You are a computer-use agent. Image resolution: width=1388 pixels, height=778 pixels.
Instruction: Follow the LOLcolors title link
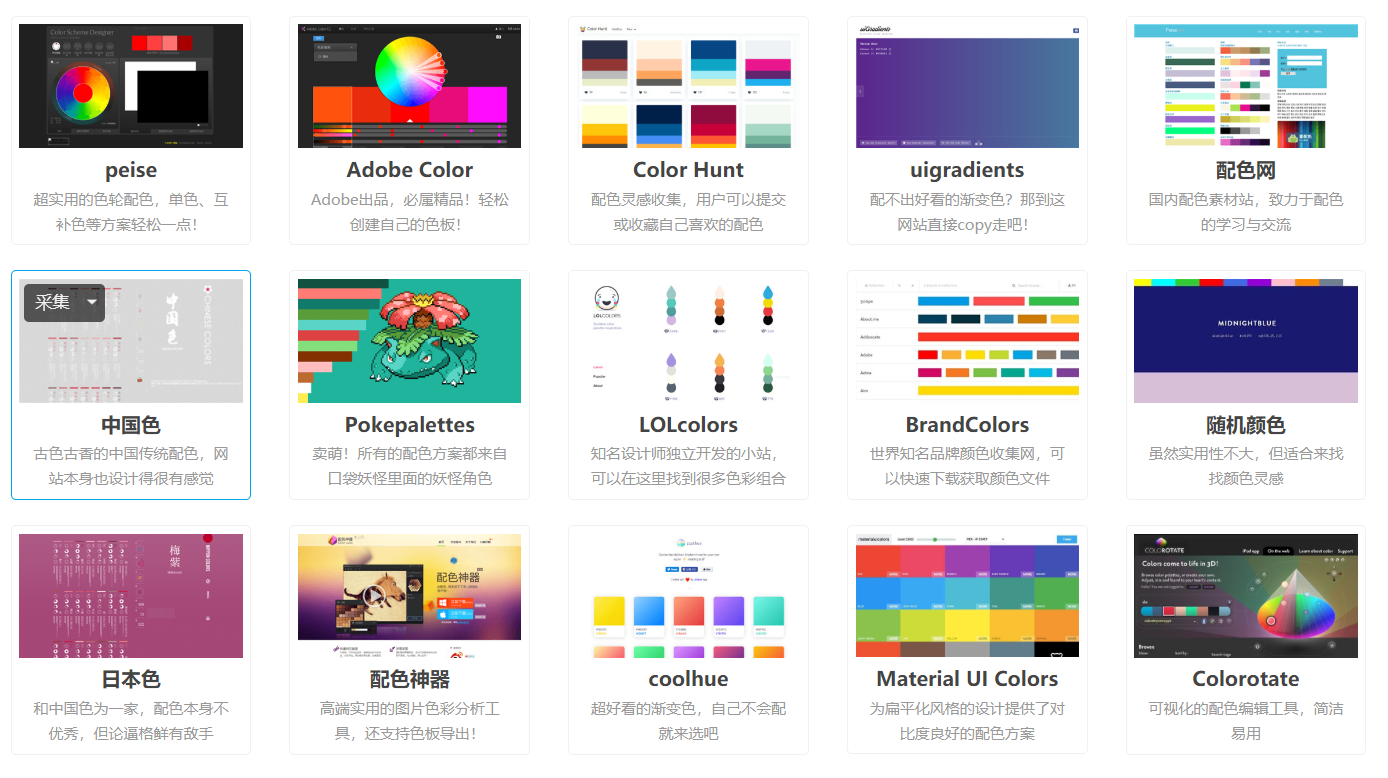[689, 425]
